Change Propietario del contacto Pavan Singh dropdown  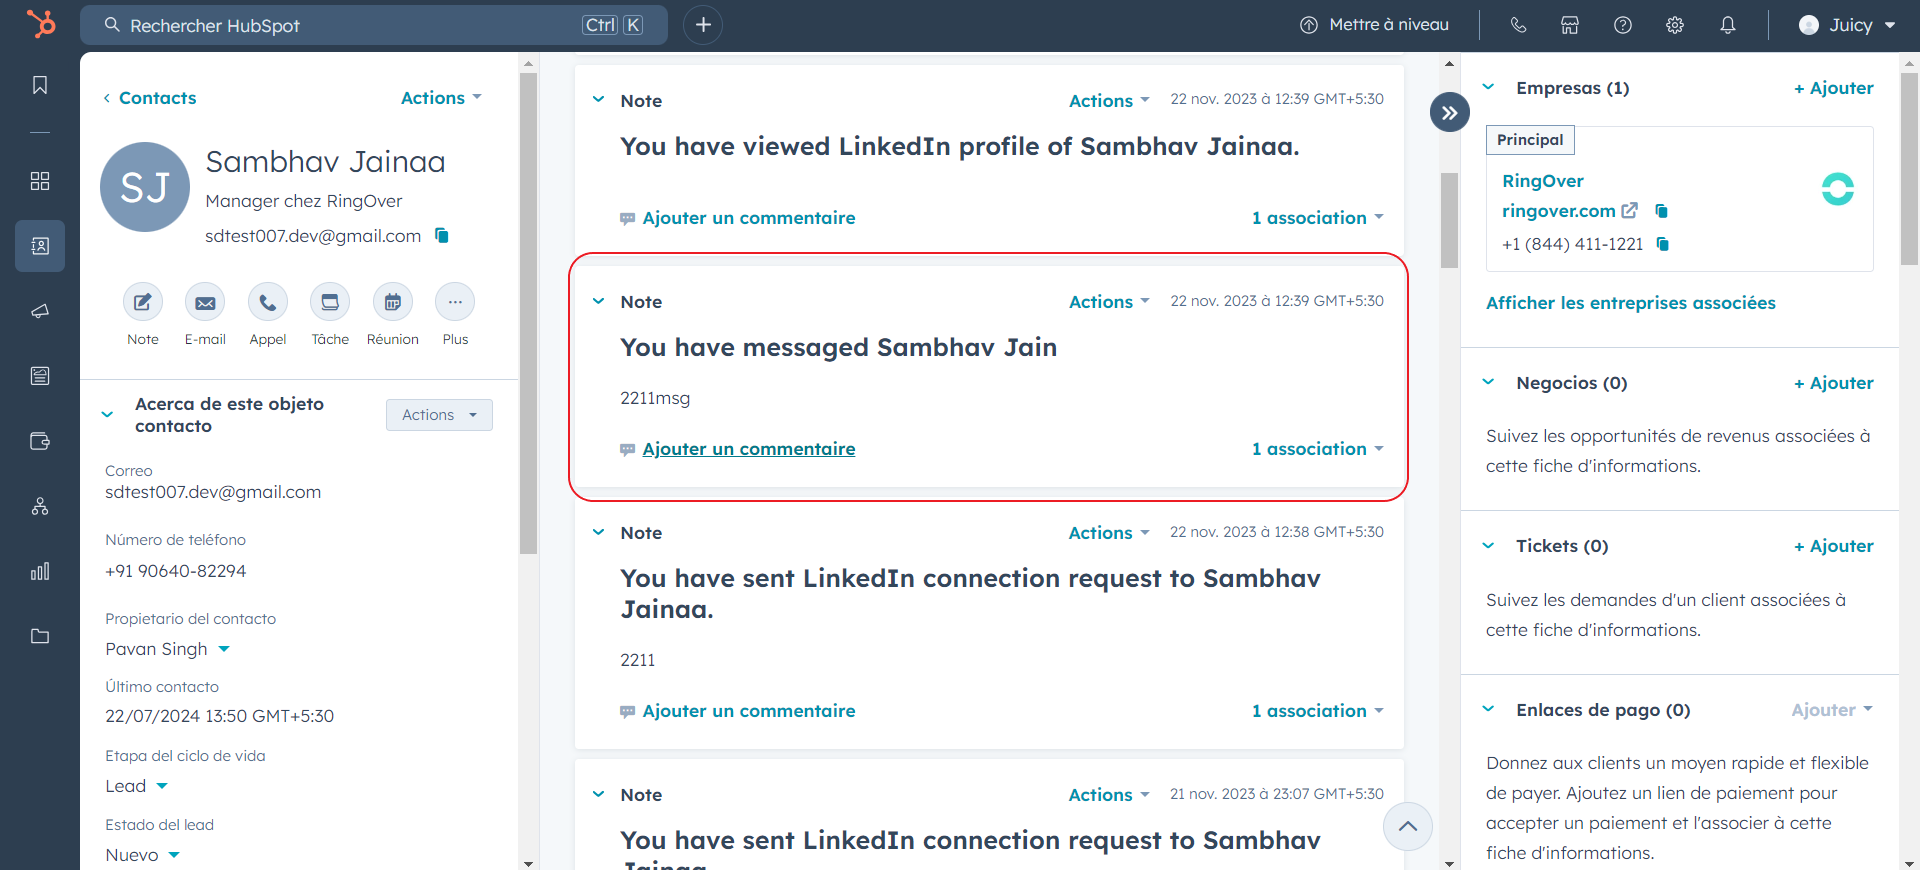point(168,649)
